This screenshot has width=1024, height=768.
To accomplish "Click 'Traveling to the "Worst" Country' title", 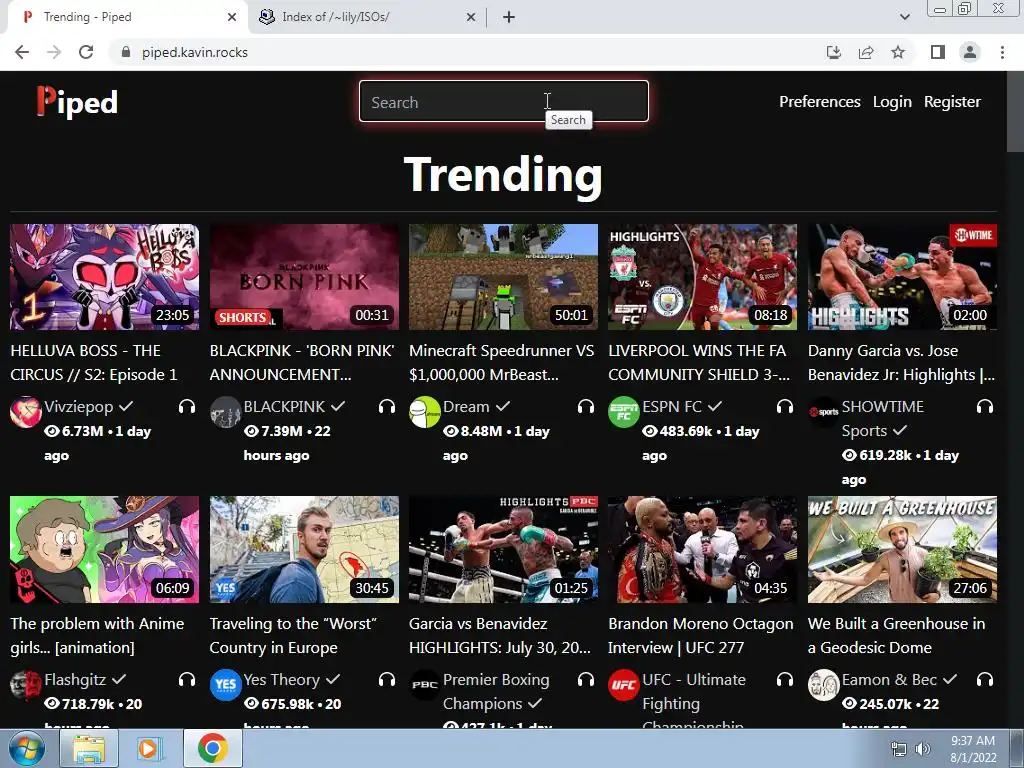I will [293, 635].
